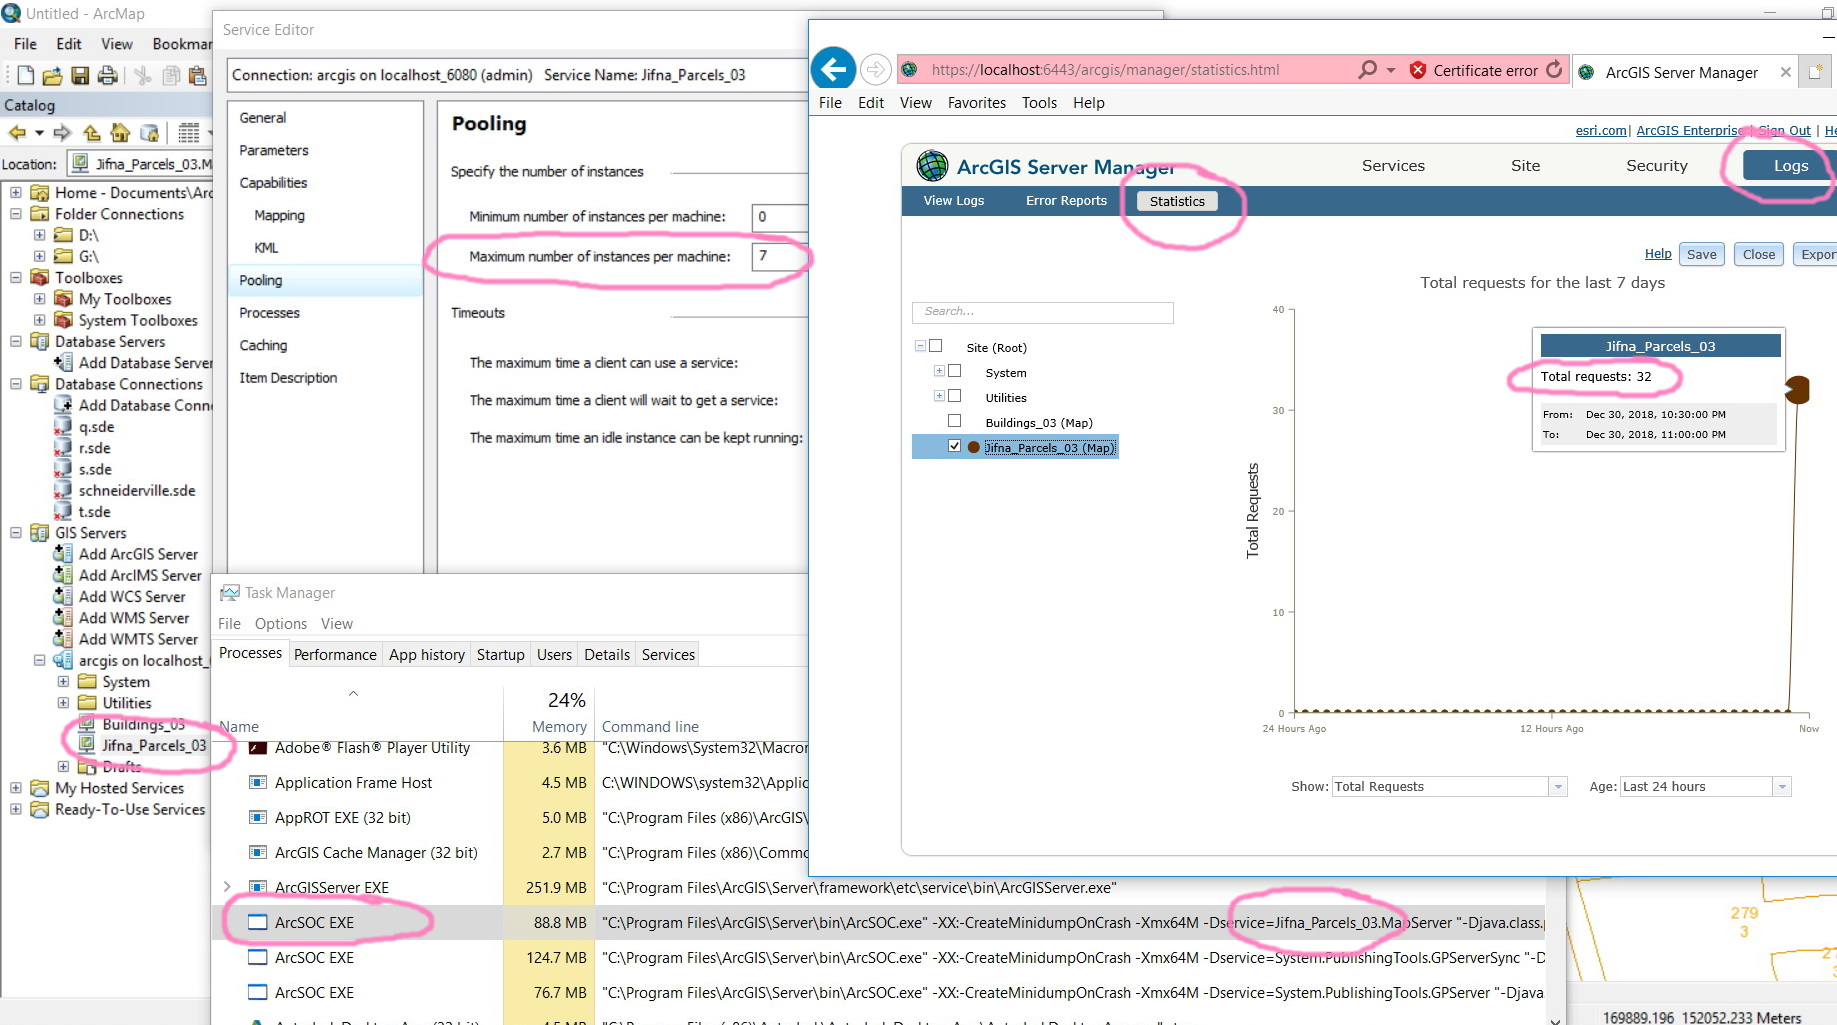This screenshot has width=1837, height=1025.
Task: Click the ArcGISServer EXE process icon
Action: pyautogui.click(x=258, y=887)
